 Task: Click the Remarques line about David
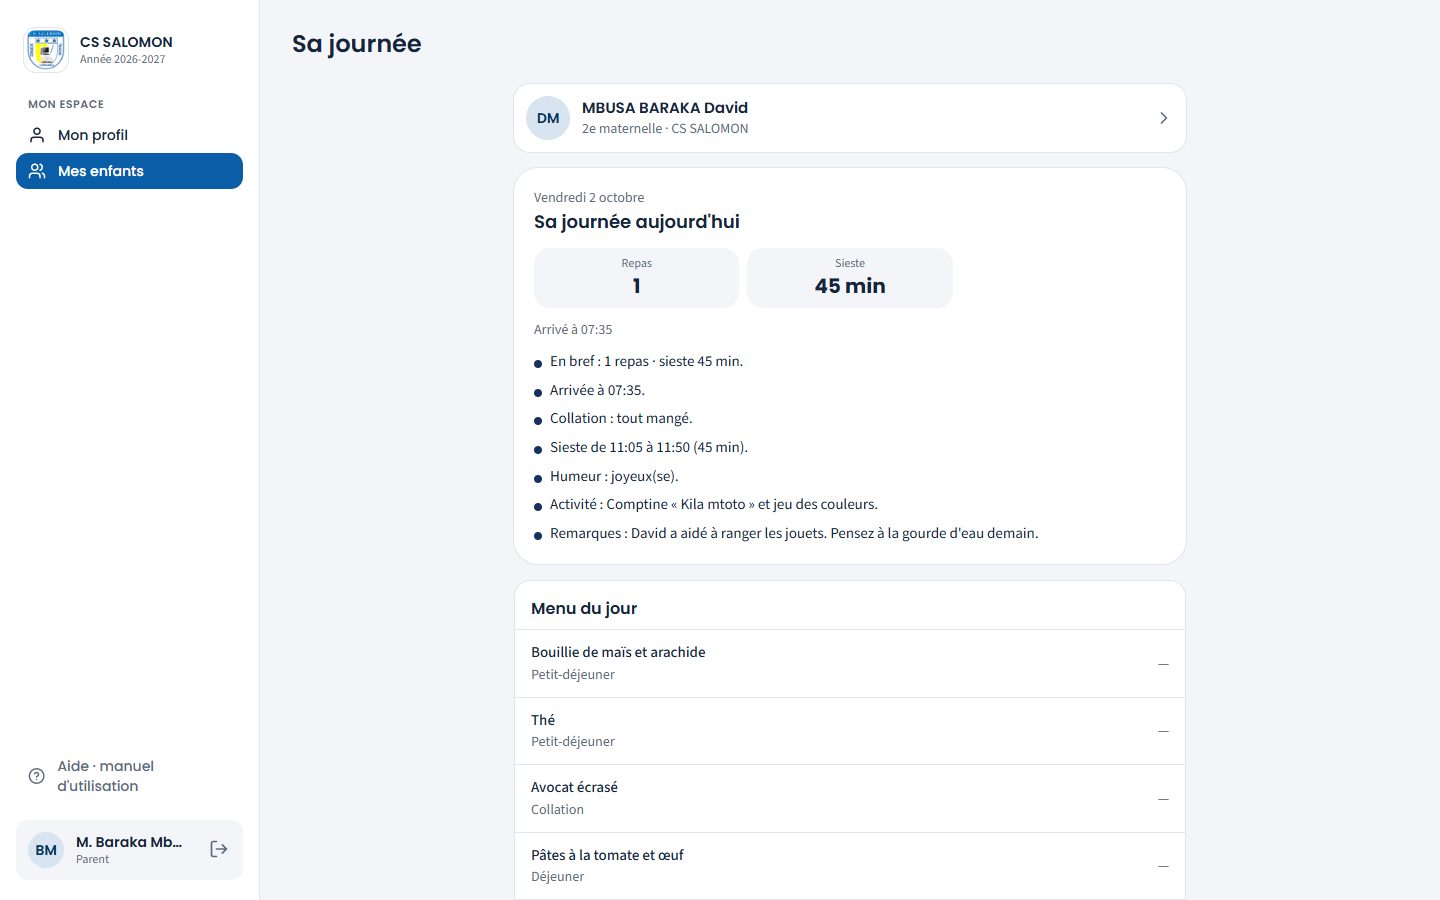794,533
